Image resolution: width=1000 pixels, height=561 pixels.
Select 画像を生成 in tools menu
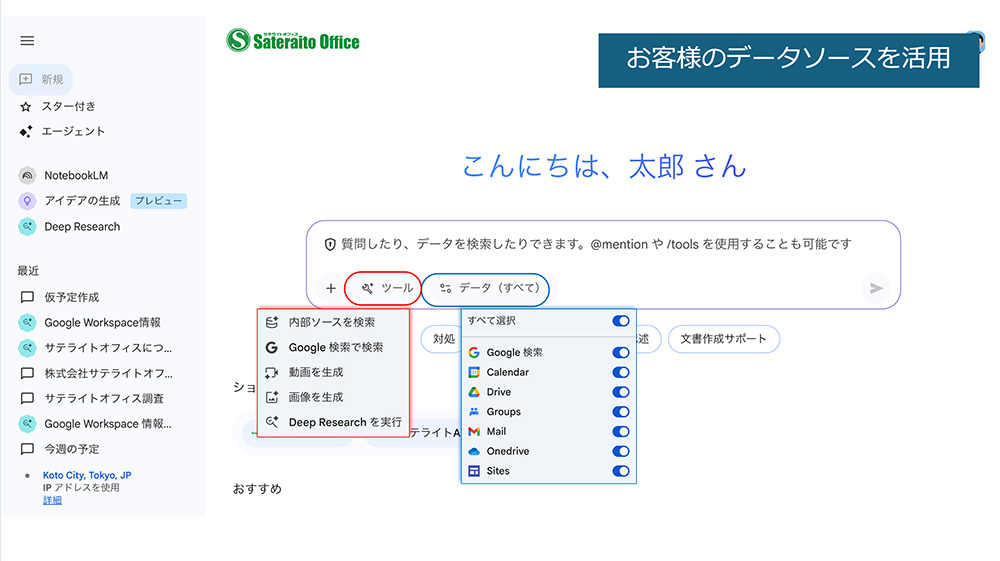(x=315, y=397)
